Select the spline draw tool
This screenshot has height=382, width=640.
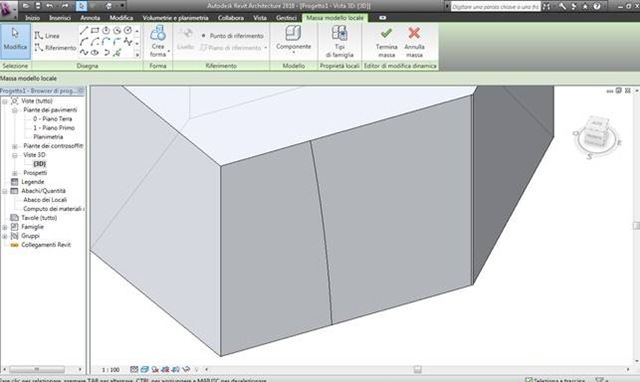pyautogui.click(x=84, y=53)
